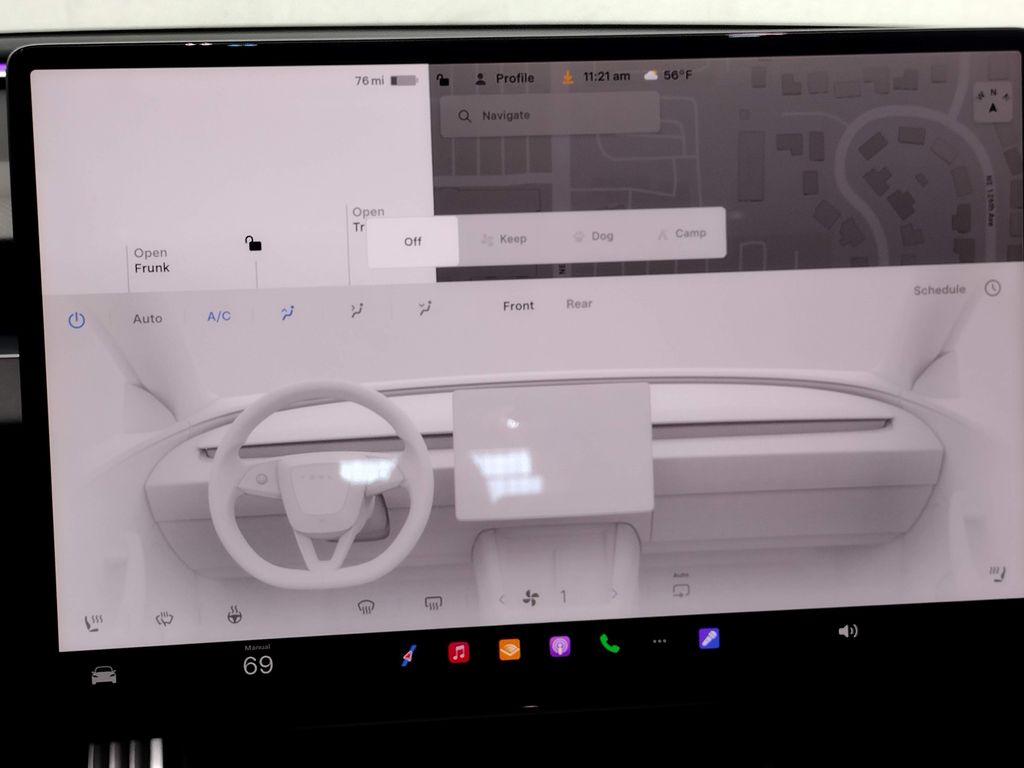Toggle Auto climate mode
This screenshot has width=1024, height=768.
(147, 318)
